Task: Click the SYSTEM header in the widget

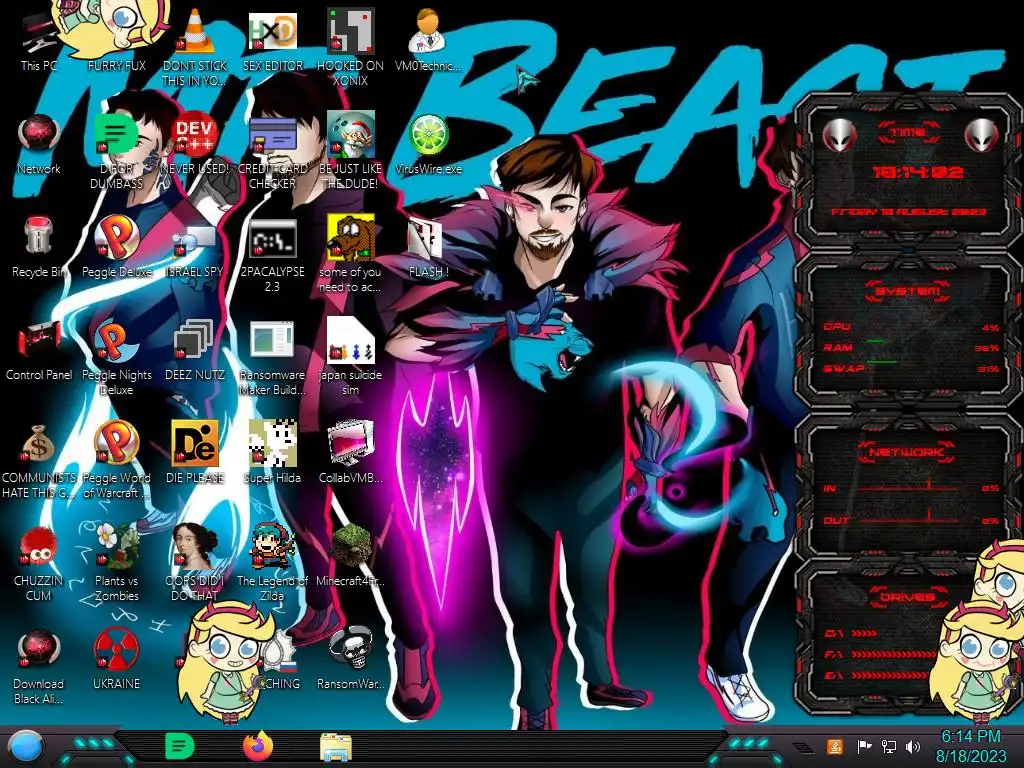Action: coord(908,291)
